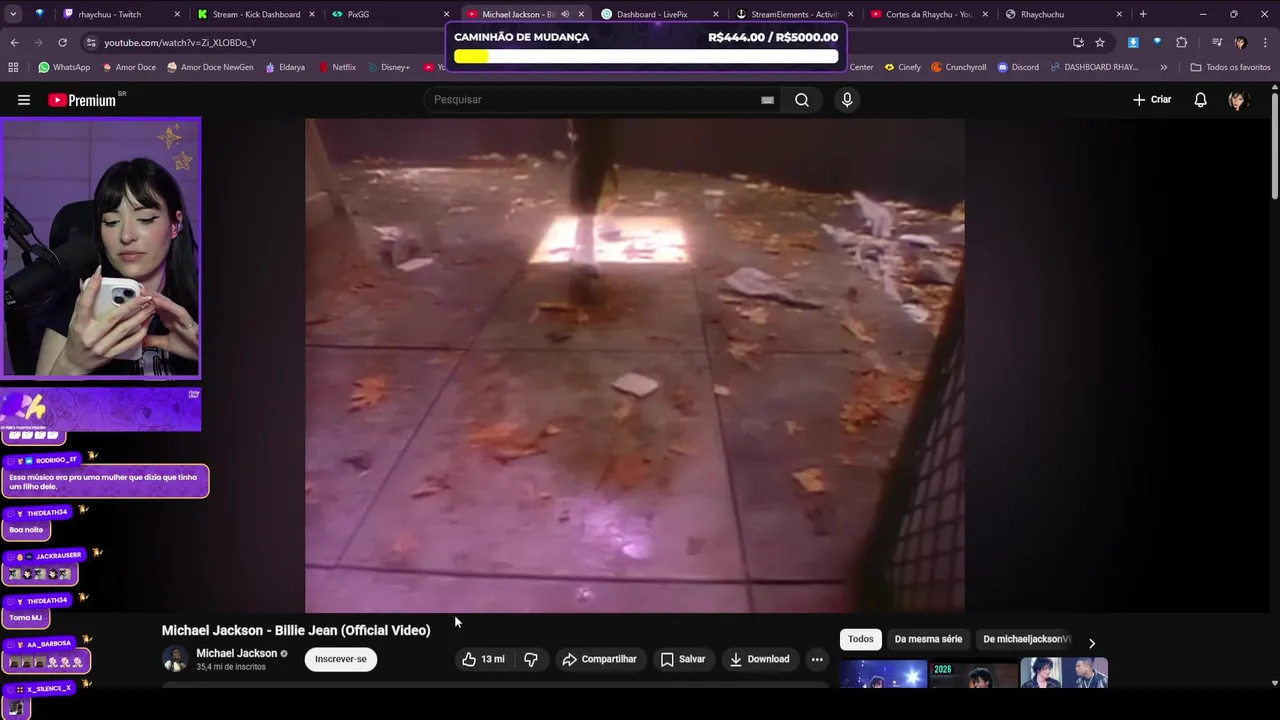
Task: Open the Netflix bookmark
Action: [x=337, y=67]
